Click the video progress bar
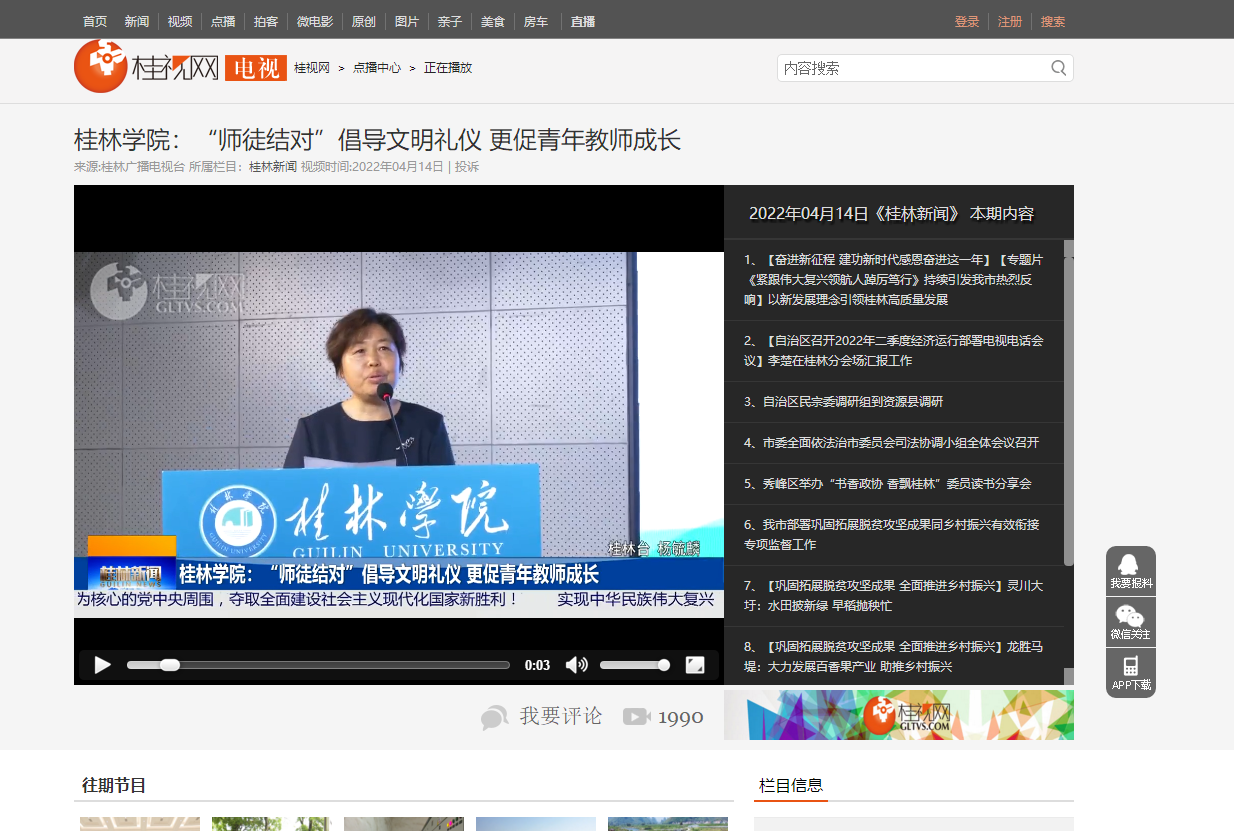 [x=318, y=665]
